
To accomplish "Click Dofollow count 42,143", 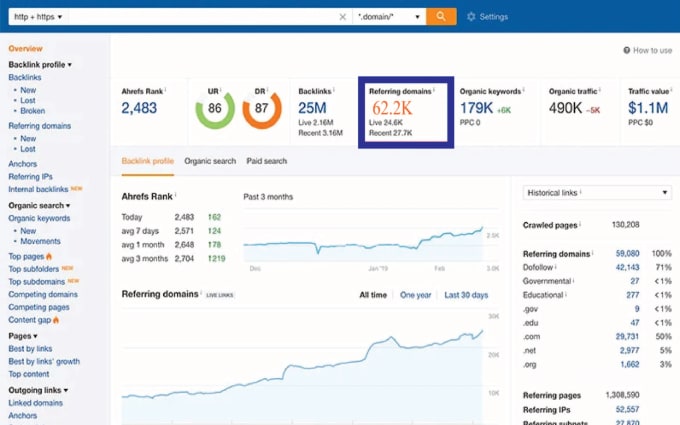I will [x=627, y=268].
